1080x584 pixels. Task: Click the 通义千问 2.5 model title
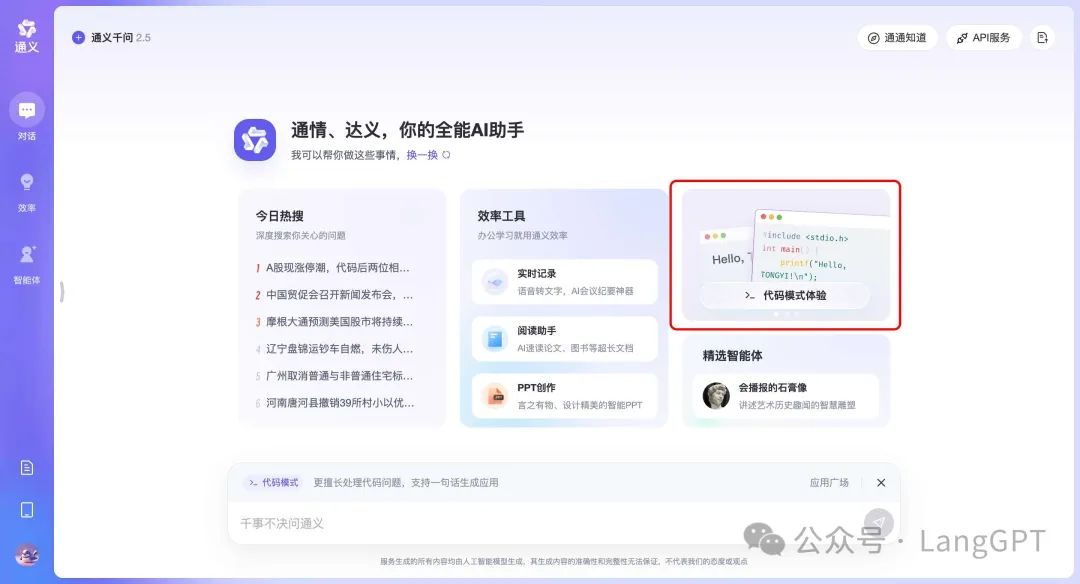(x=121, y=37)
